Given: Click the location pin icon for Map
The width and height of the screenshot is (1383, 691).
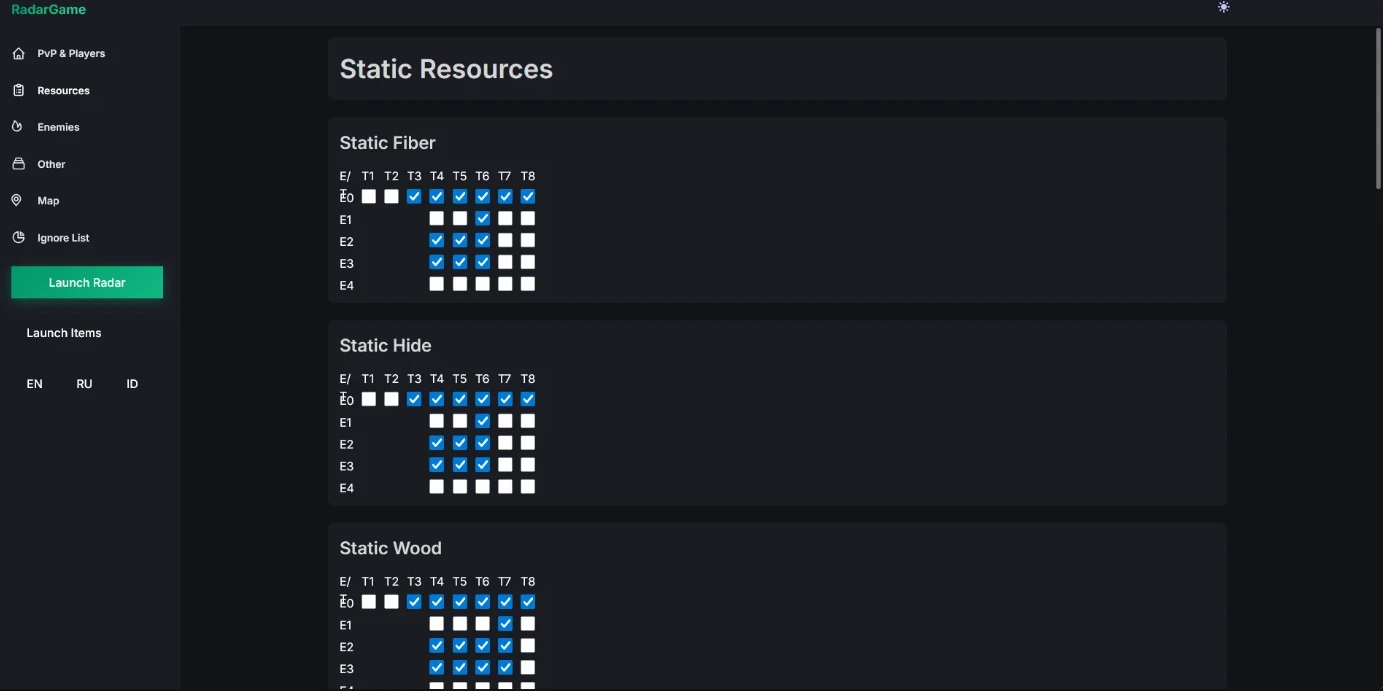Looking at the screenshot, I should coord(17,201).
